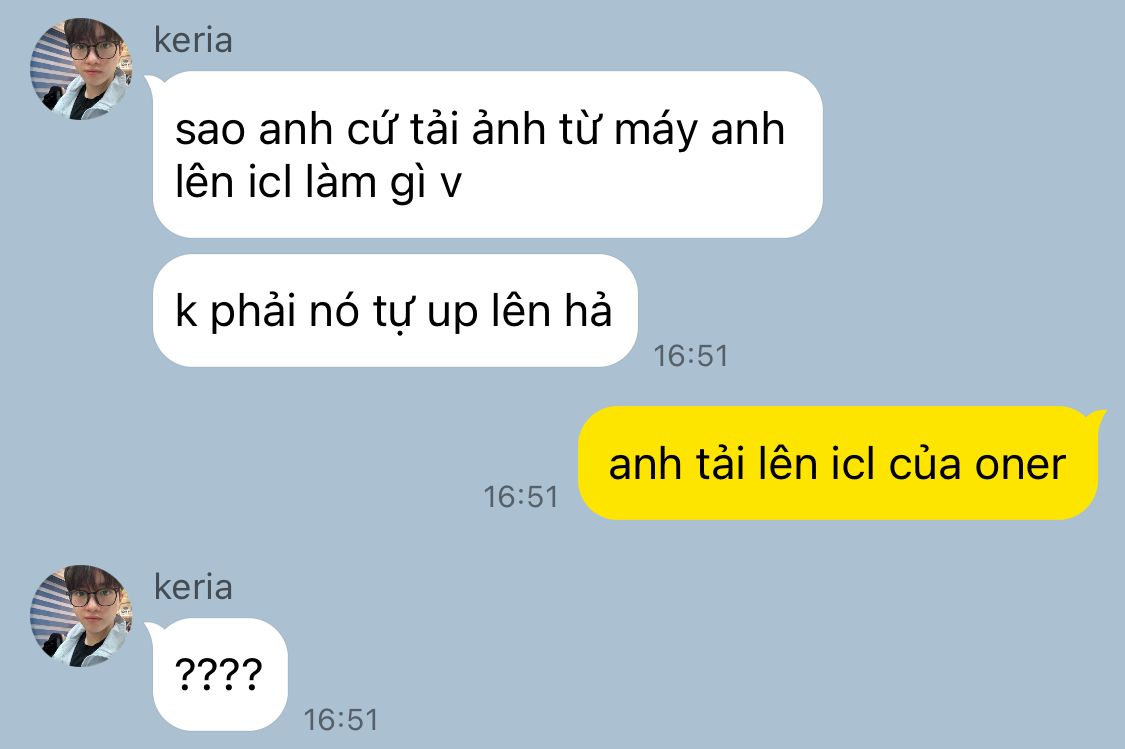
Task: Click 16:51 timestamp beside "k phải nó tự up" message
Action: (691, 356)
